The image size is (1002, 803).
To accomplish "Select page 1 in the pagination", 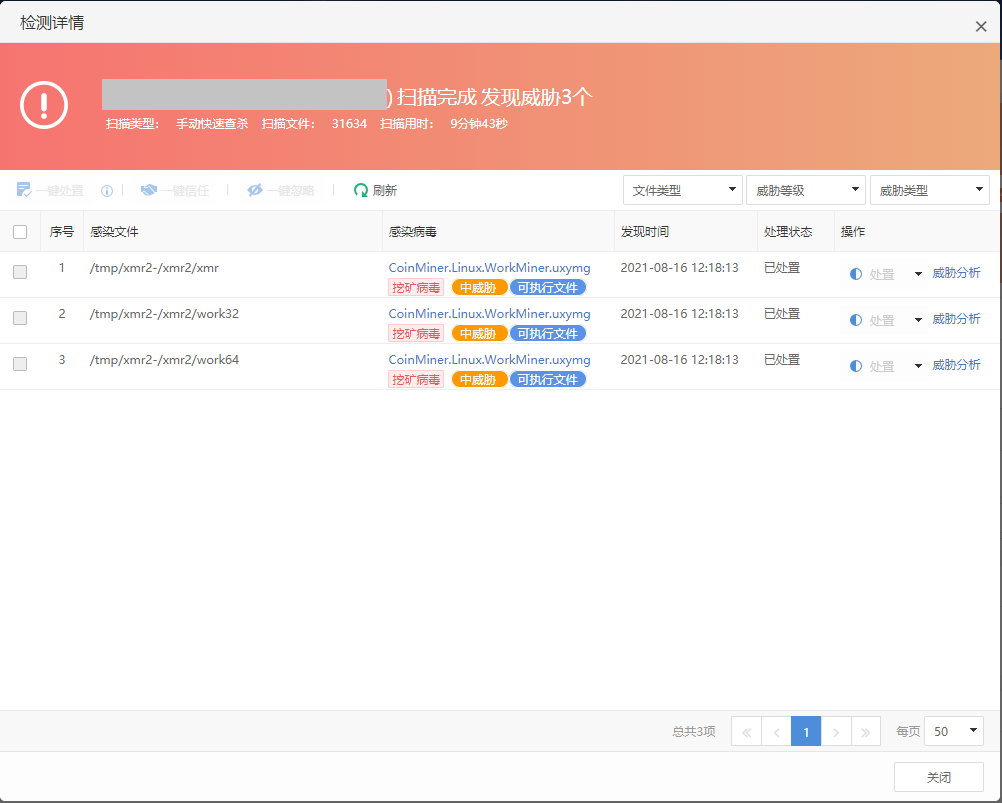I will (806, 732).
